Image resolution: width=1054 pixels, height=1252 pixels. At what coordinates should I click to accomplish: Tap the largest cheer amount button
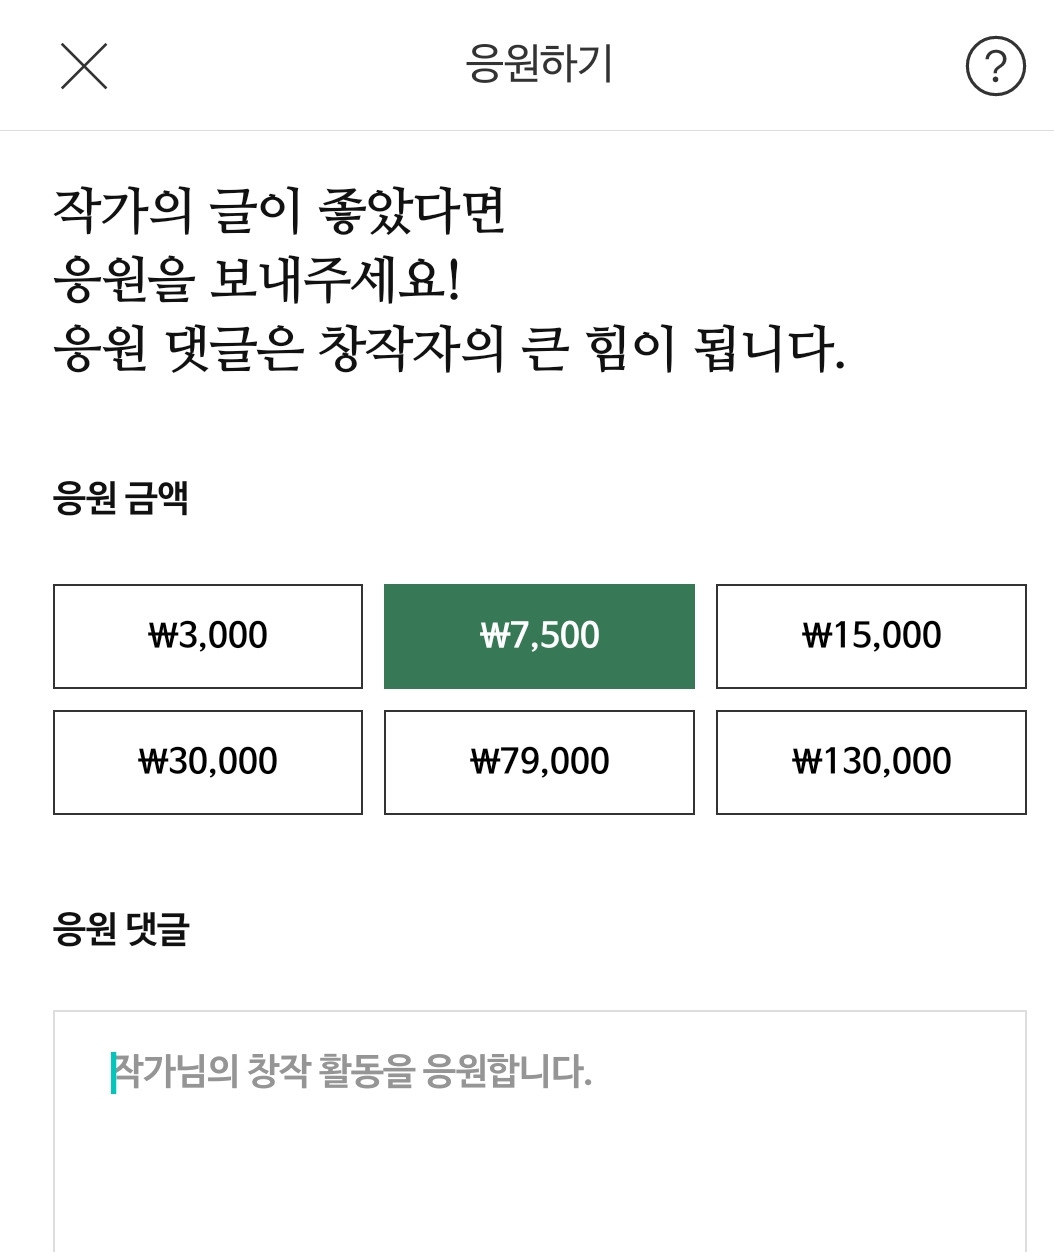point(871,762)
